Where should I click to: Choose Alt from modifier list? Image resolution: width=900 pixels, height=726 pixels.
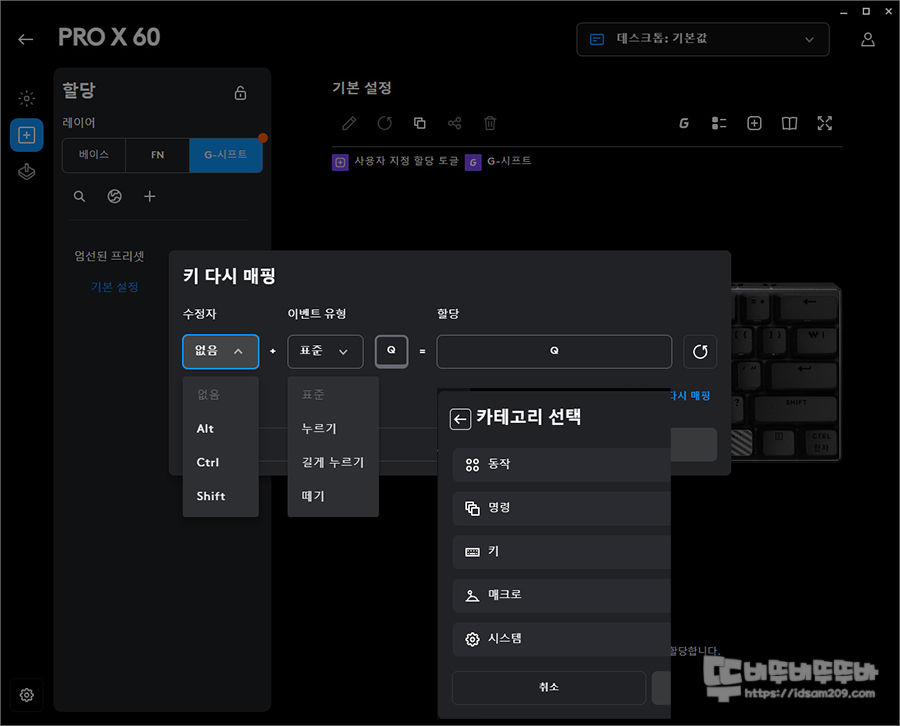coord(220,429)
